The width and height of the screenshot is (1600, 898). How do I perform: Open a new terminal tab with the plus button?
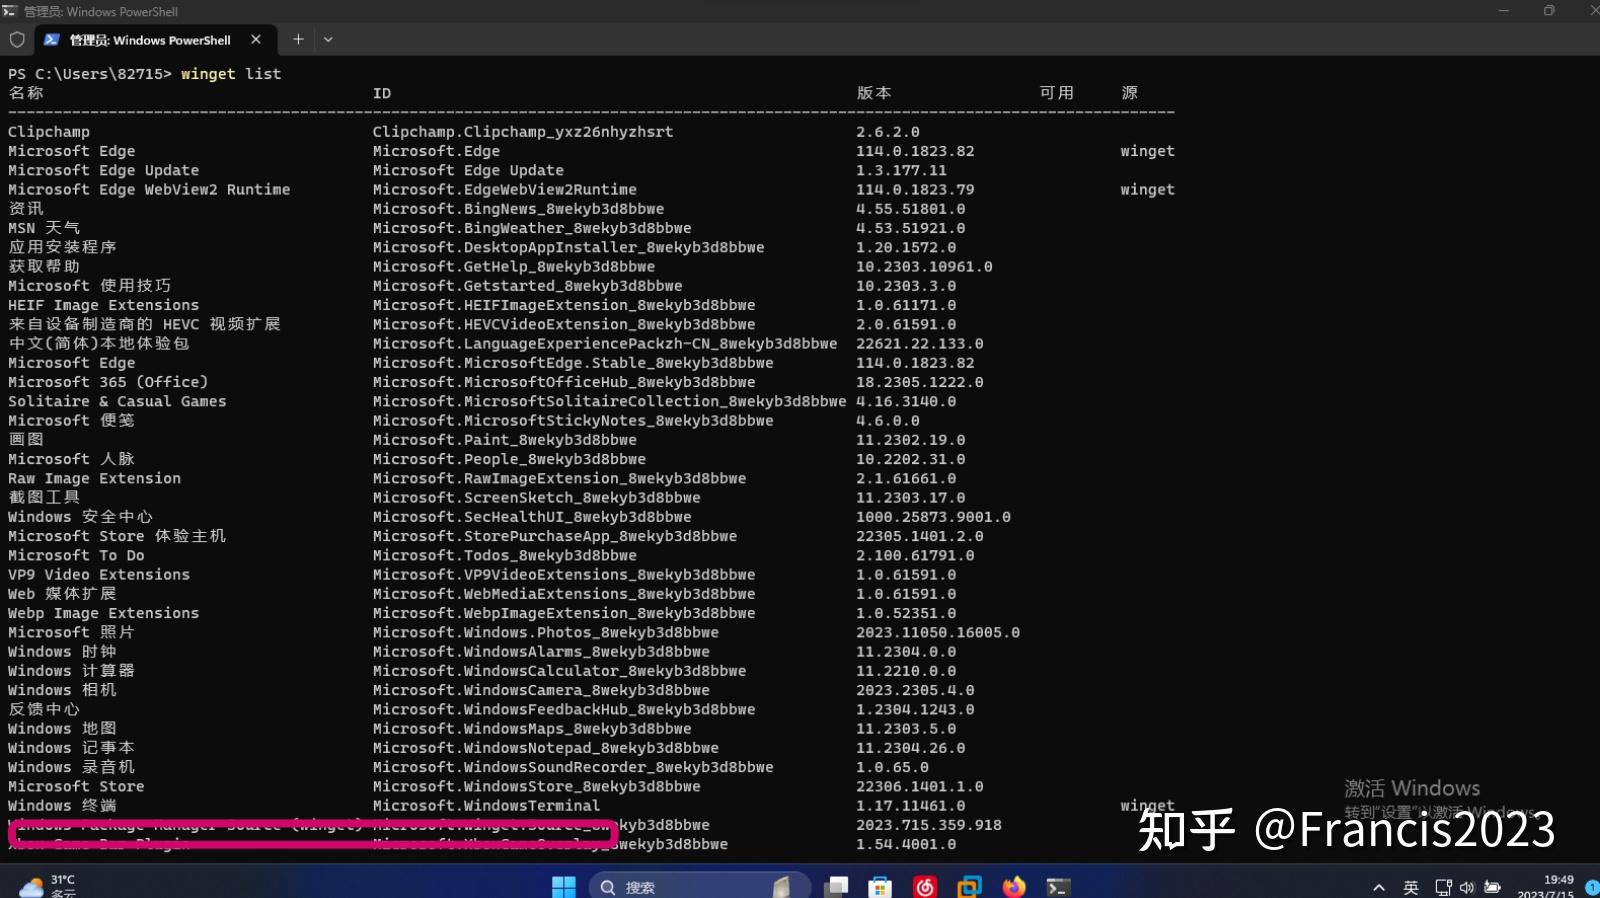coord(298,40)
